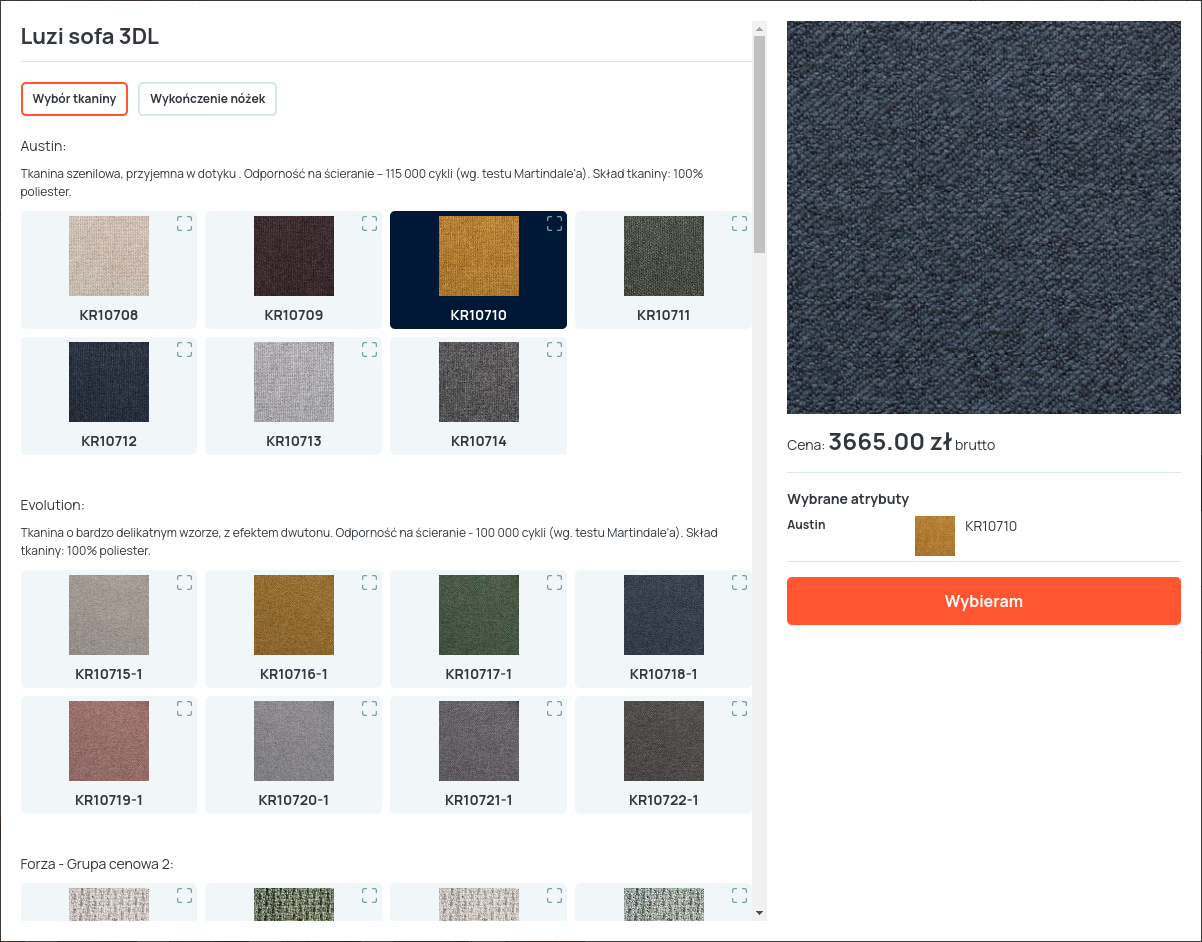This screenshot has height=942, width=1202.
Task: Click the enlarge icon on swatch KR10708
Action: [x=184, y=224]
